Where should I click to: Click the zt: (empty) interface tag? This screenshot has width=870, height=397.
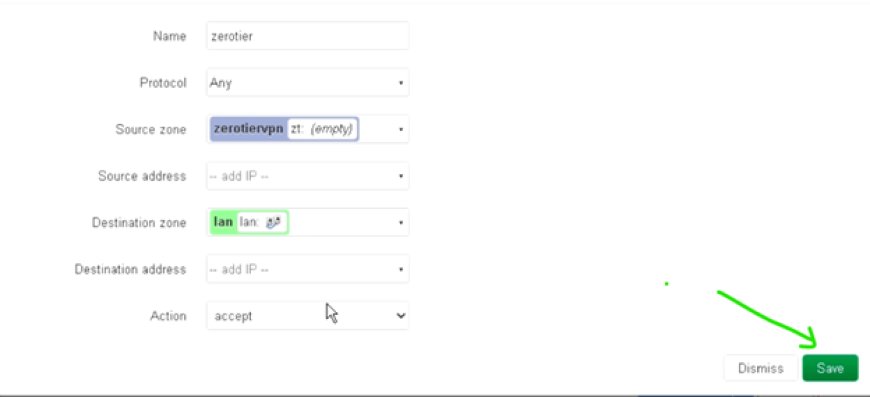(x=322, y=129)
